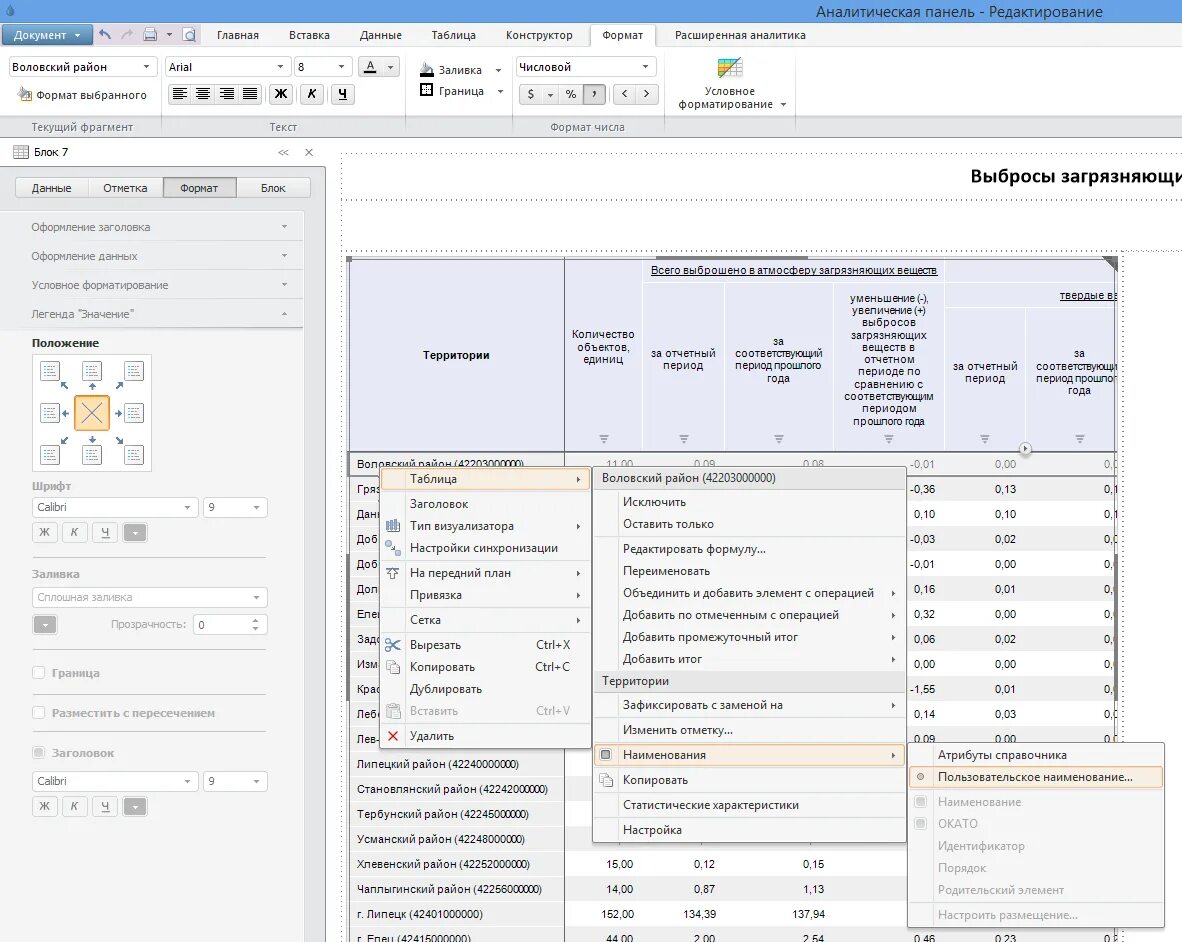Click the scissors Вырезать context menu item
This screenshot has height=942, width=1182.
[x=434, y=645]
